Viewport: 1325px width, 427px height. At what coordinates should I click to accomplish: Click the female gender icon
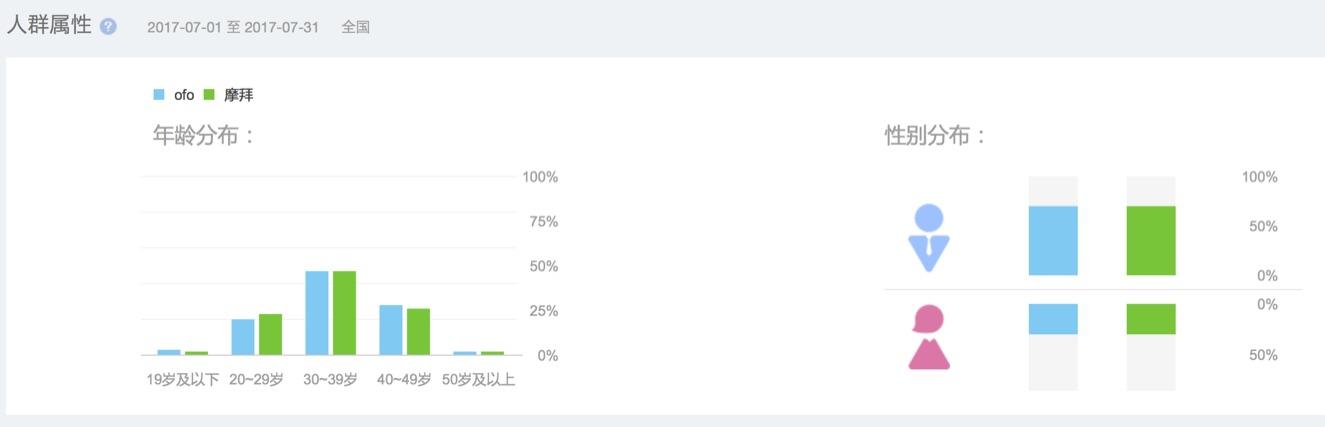pyautogui.click(x=929, y=337)
